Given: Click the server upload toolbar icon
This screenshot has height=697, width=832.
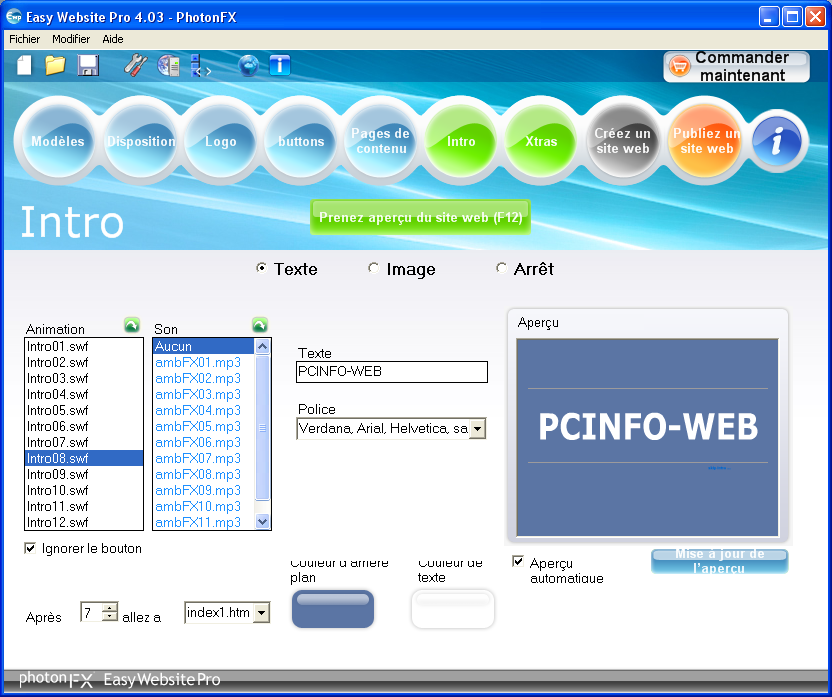Looking at the screenshot, I should click(x=200, y=66).
